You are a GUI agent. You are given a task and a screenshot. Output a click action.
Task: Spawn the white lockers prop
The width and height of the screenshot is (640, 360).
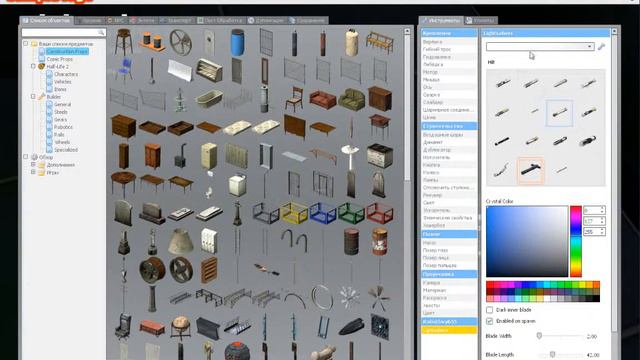209,241
